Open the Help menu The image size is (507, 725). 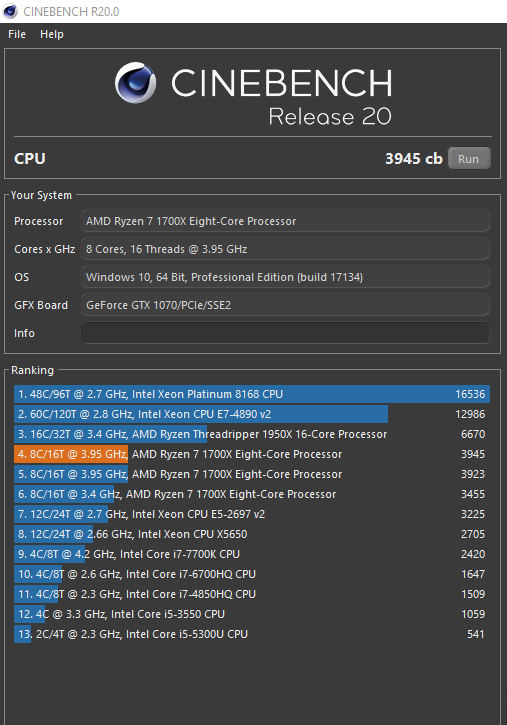[x=52, y=34]
